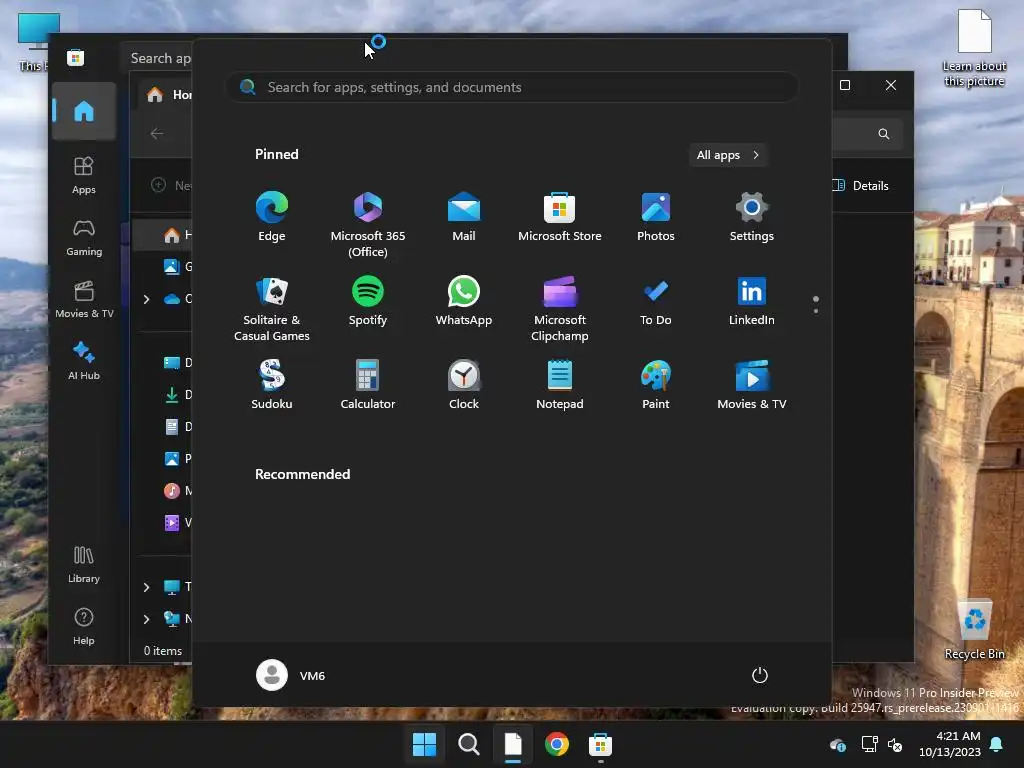
Task: Open Edge from pinned apps
Action: tap(272, 217)
